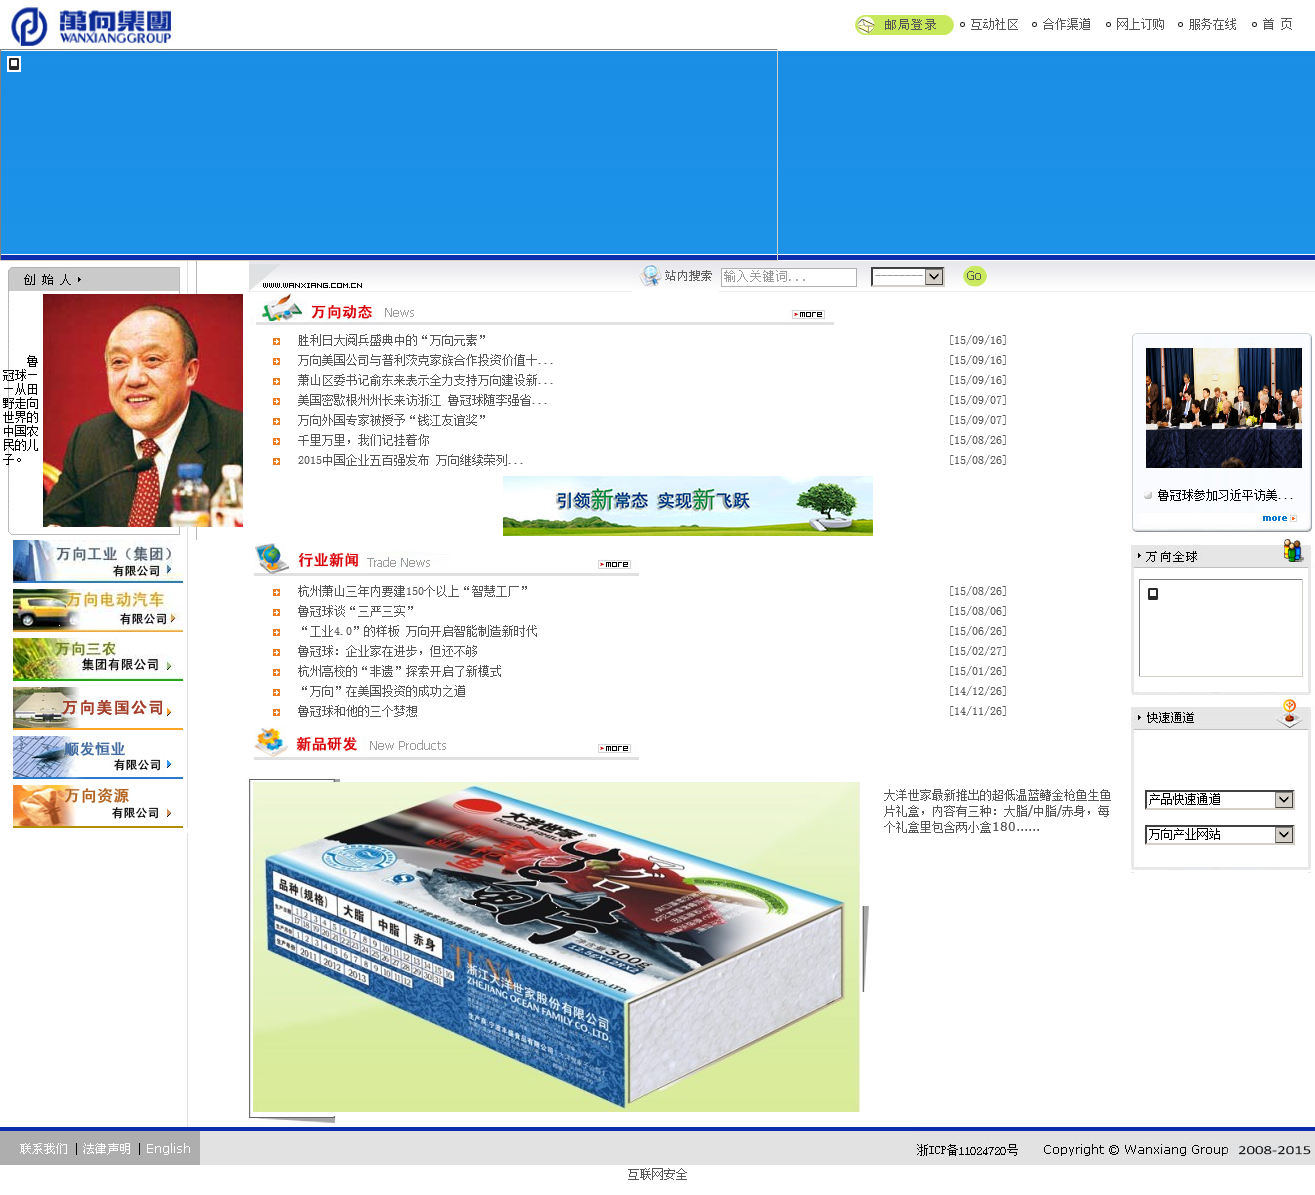Open 万向工业（集团）有限公司 sidebar banner
Screen dimensions: 1315x1195
point(97,561)
